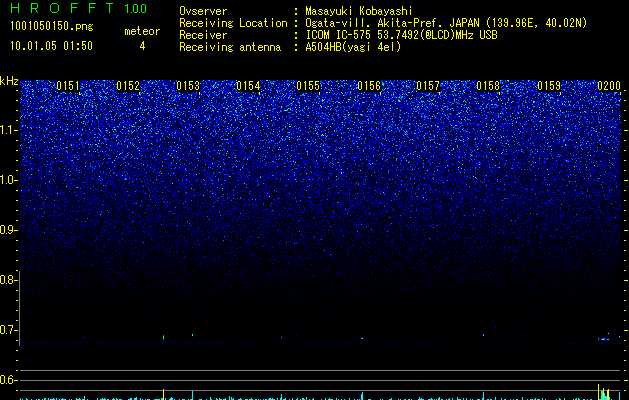Click the meteor echo near 0153
629x400 pixels.
(193, 335)
